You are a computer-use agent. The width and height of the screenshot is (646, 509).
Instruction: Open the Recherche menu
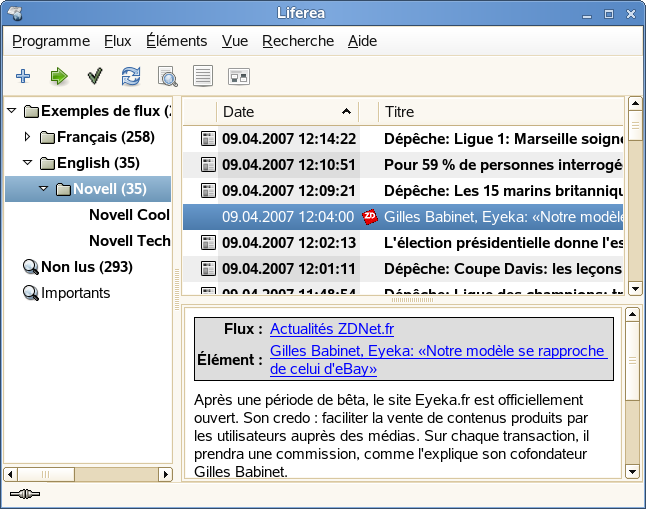click(298, 41)
